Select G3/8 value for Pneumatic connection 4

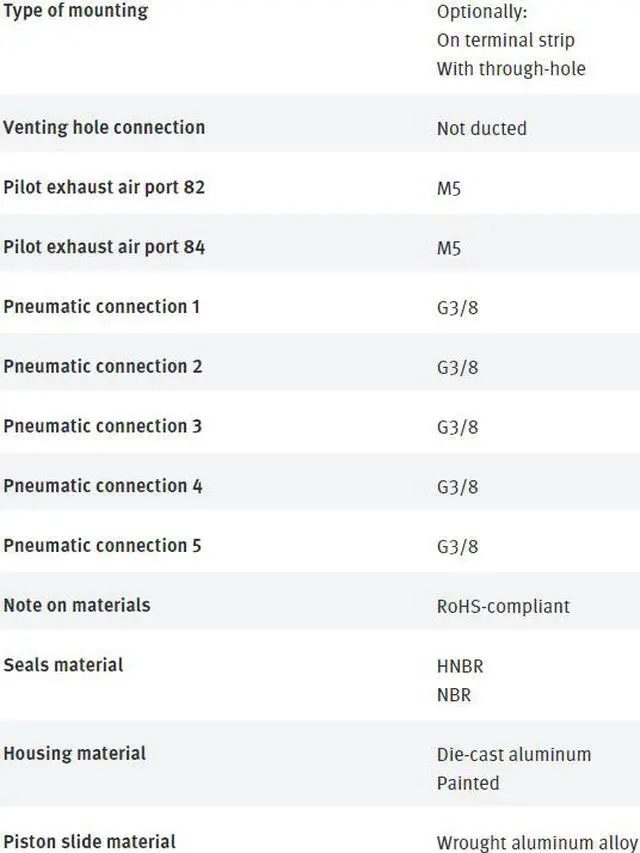pyautogui.click(x=458, y=487)
